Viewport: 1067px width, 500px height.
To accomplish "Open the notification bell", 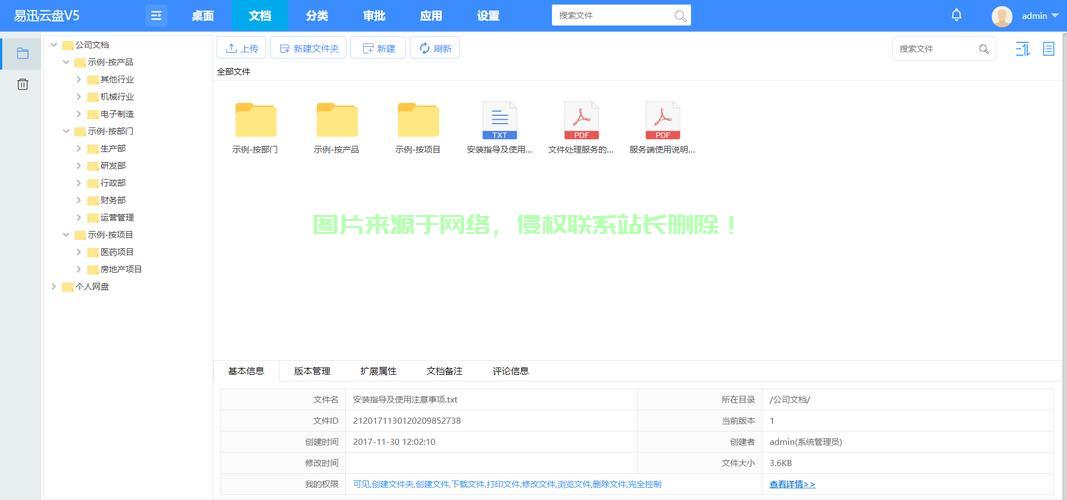I will (956, 15).
